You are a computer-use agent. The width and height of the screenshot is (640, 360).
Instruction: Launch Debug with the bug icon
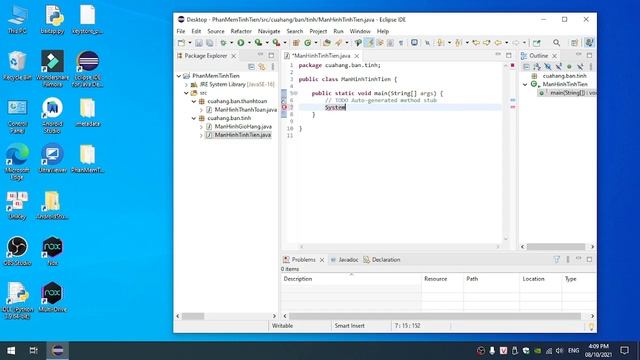tap(223, 43)
